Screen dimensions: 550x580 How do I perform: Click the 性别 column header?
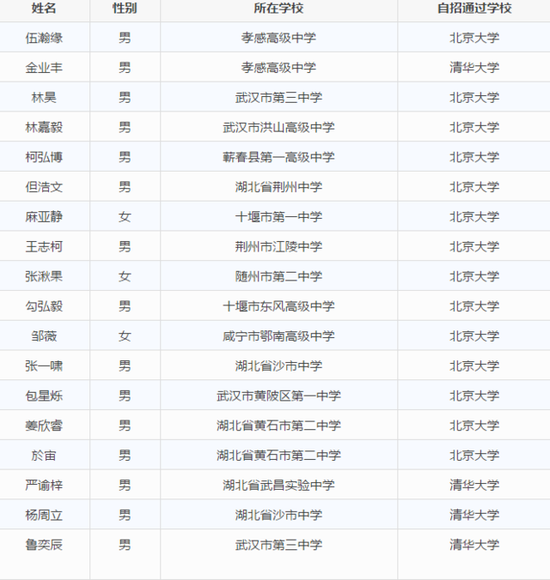click(125, 8)
